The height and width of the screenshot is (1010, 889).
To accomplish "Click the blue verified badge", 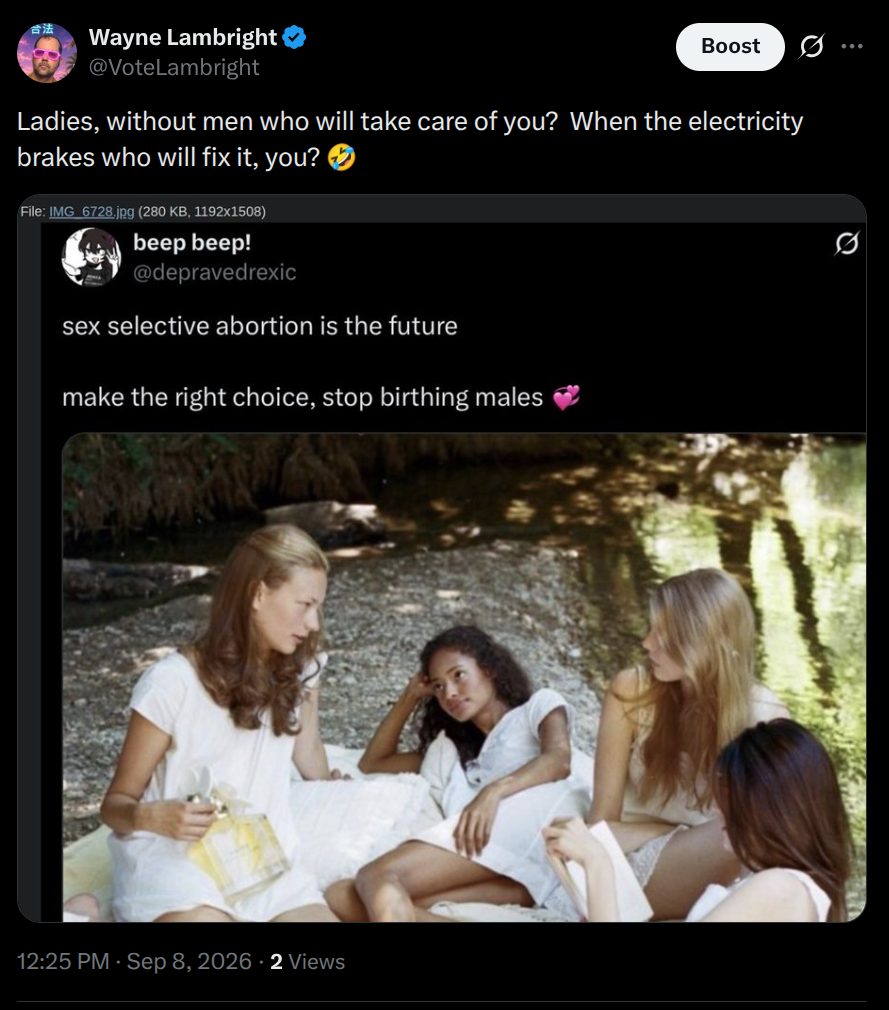I will click(x=294, y=37).
